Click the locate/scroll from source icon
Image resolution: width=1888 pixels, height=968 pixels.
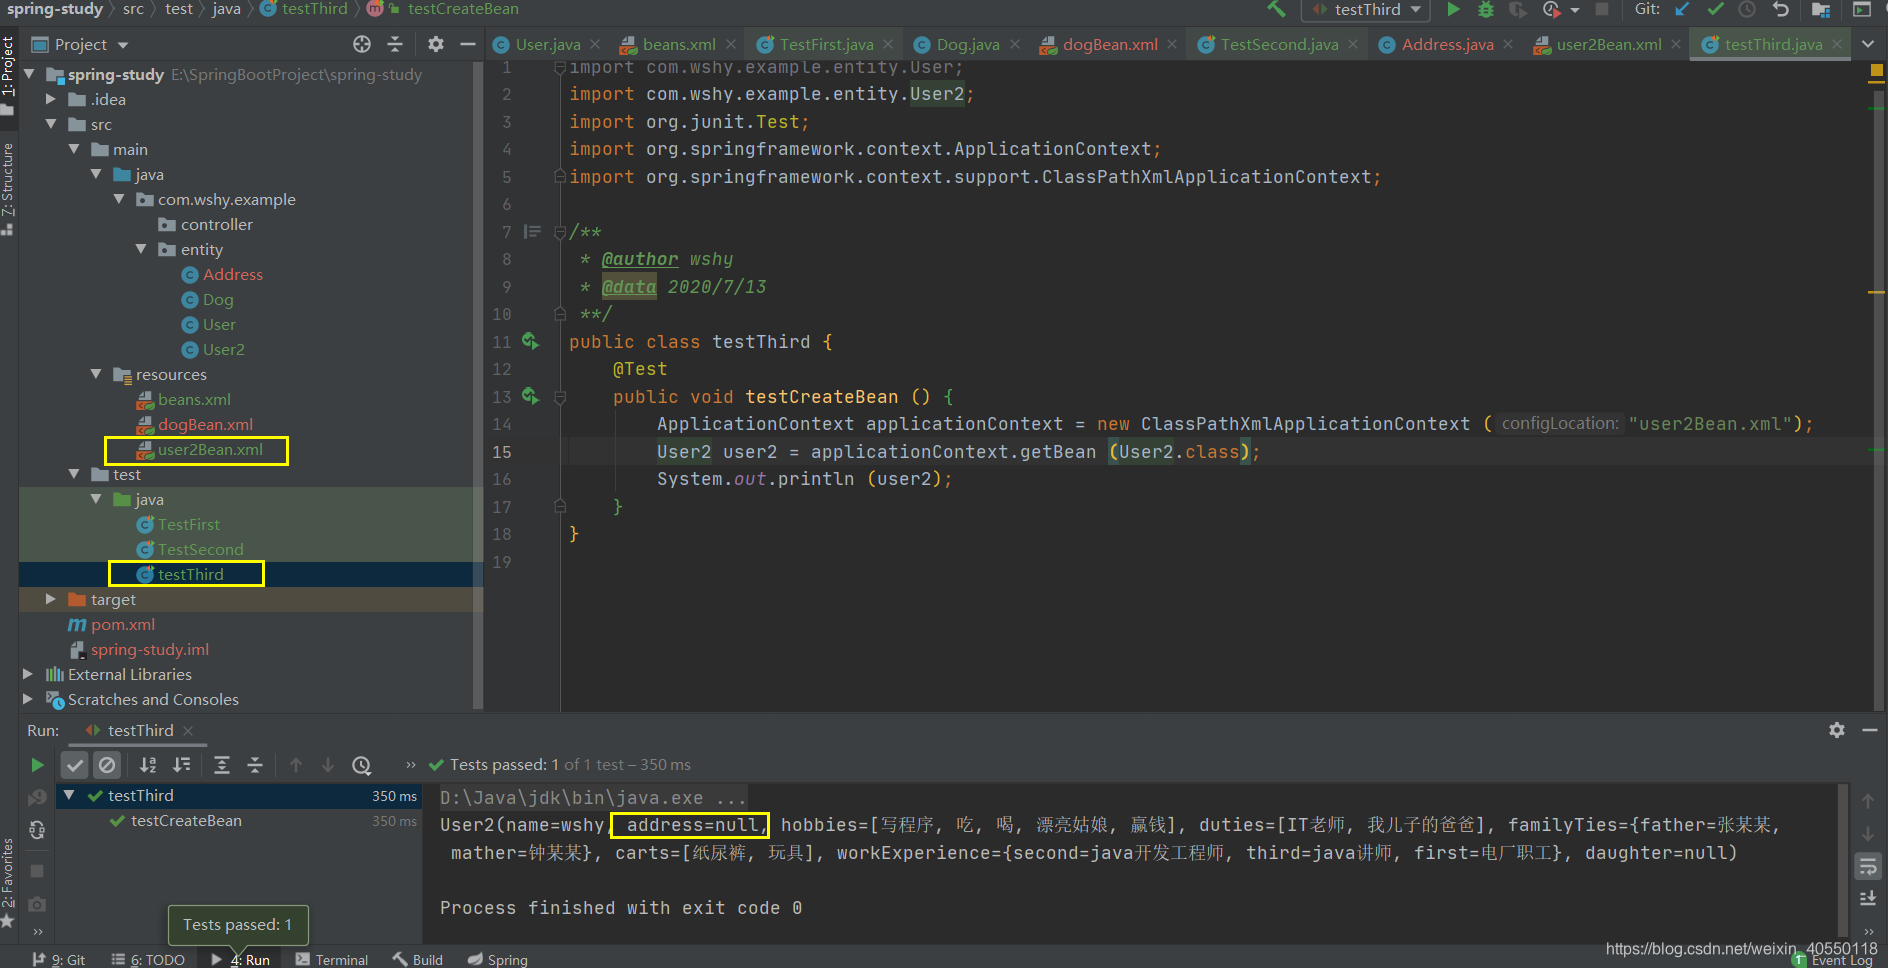[x=362, y=44]
